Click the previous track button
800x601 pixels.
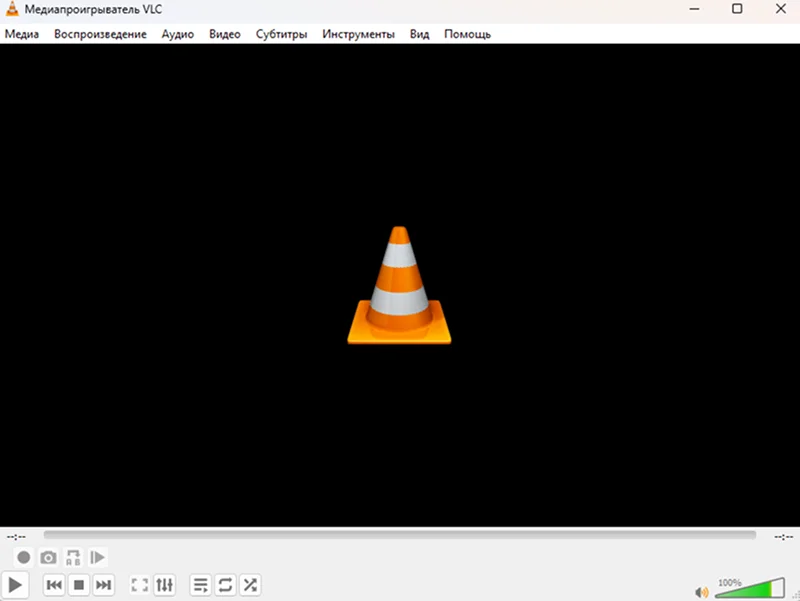55,584
